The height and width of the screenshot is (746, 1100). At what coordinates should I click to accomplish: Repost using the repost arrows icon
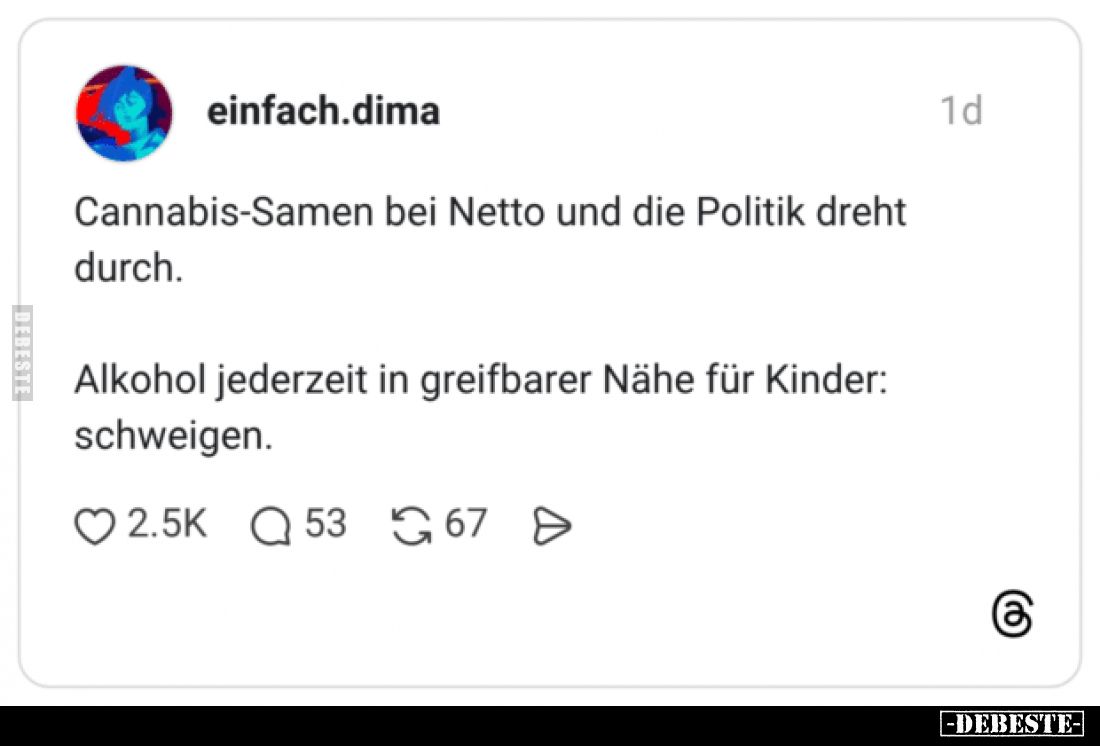point(412,523)
